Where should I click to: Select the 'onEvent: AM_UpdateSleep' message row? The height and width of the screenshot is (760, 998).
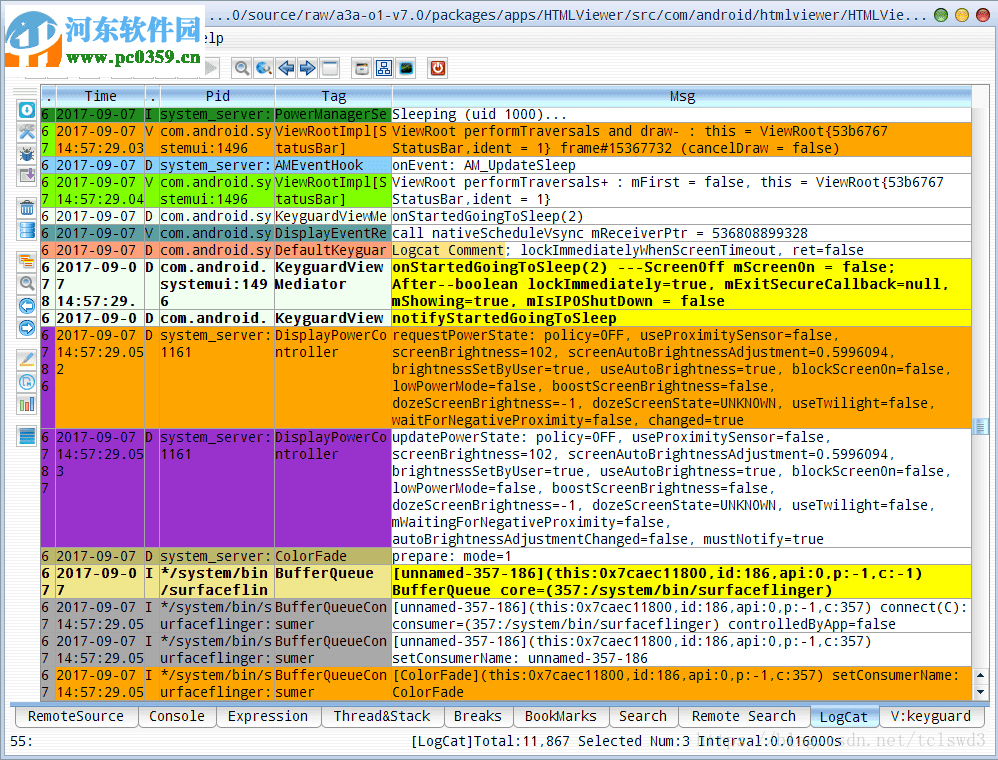(x=682, y=165)
